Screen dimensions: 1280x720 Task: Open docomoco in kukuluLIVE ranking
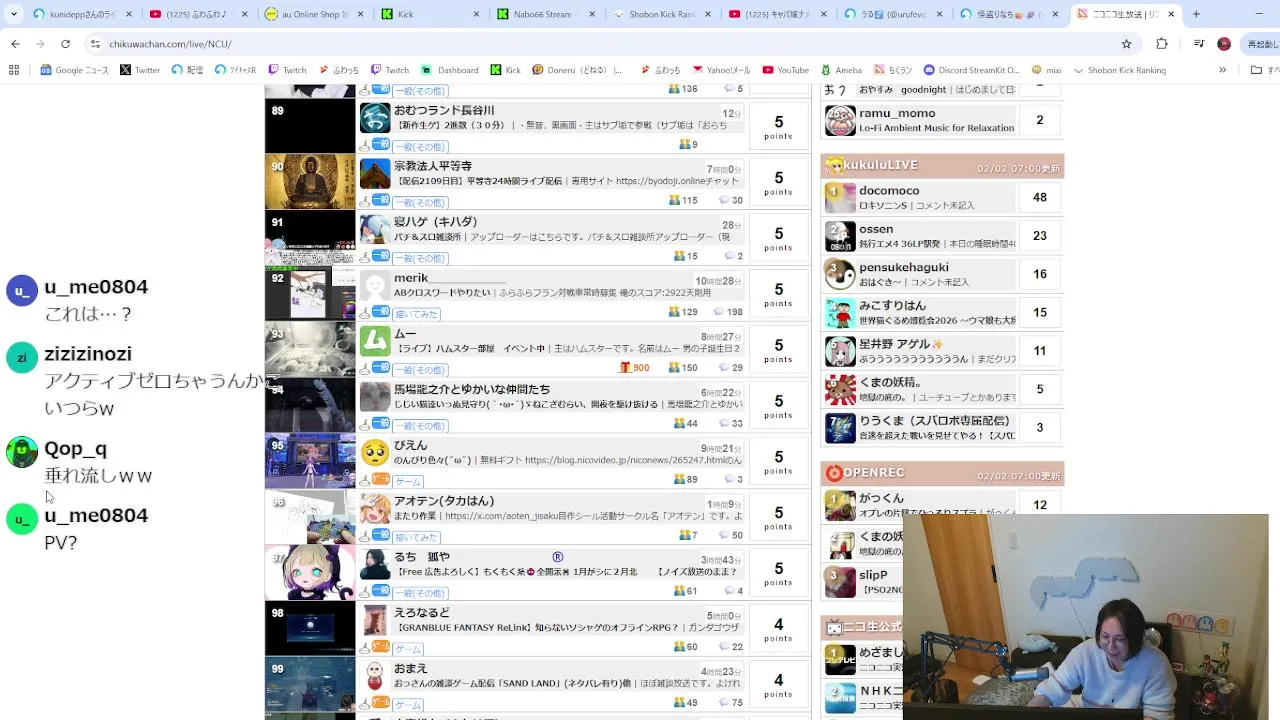click(x=888, y=190)
